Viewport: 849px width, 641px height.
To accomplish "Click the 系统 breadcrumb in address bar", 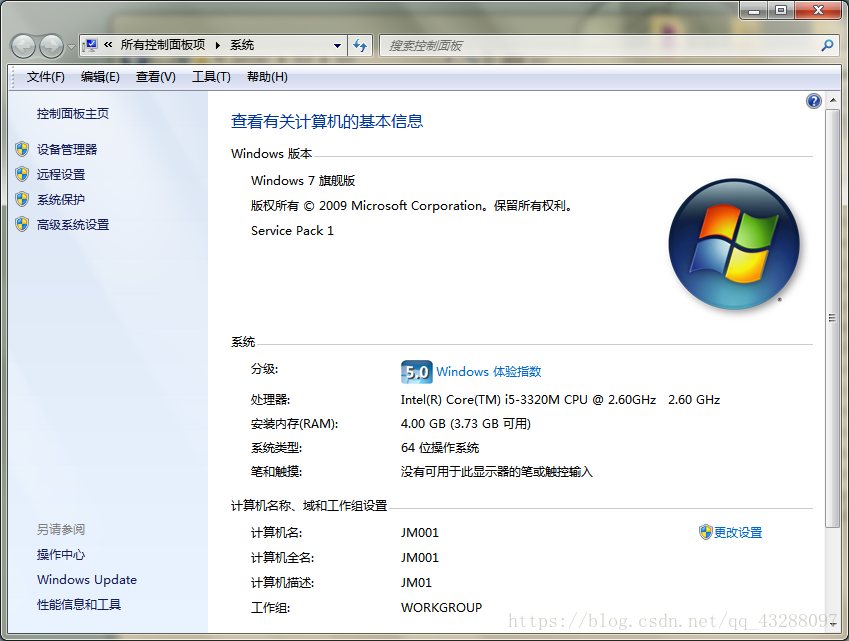I will tap(242, 45).
